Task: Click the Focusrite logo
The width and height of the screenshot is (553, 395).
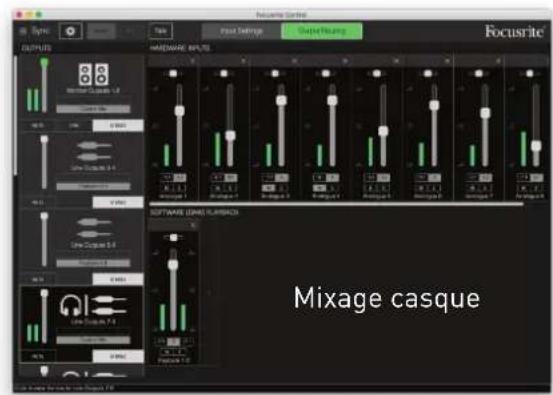Action: (x=514, y=31)
